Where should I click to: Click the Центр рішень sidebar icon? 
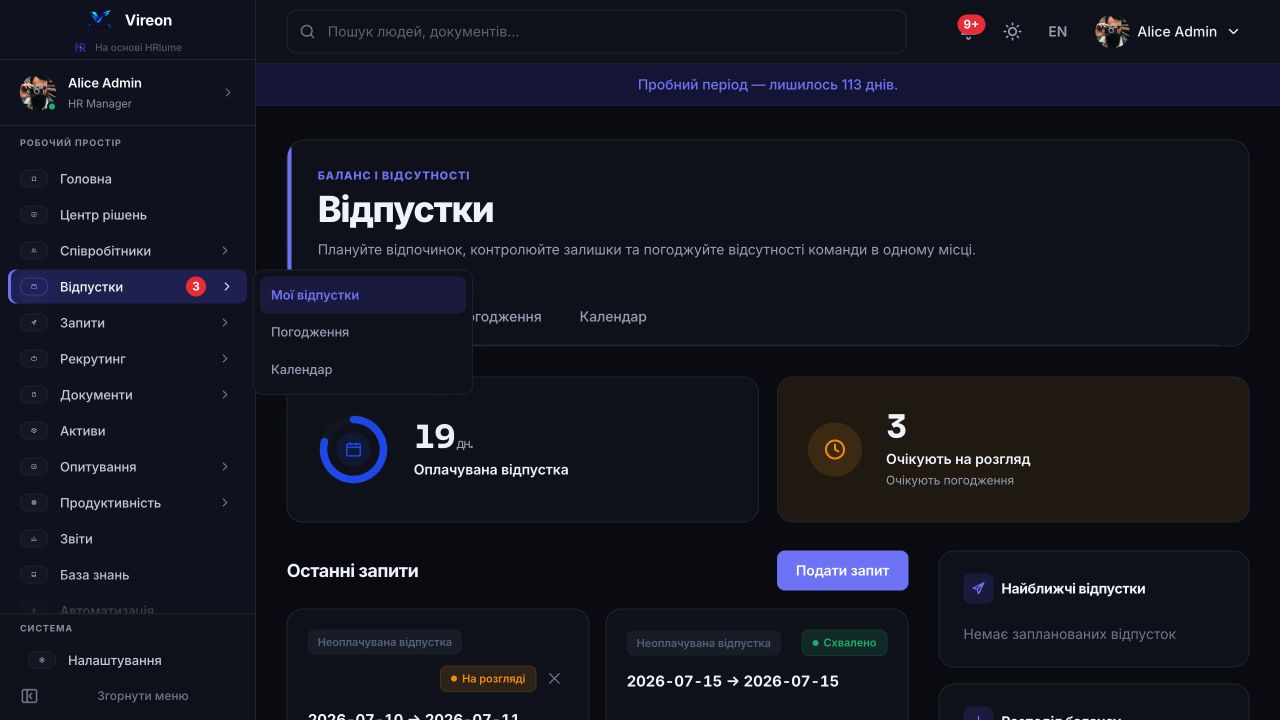(34, 215)
